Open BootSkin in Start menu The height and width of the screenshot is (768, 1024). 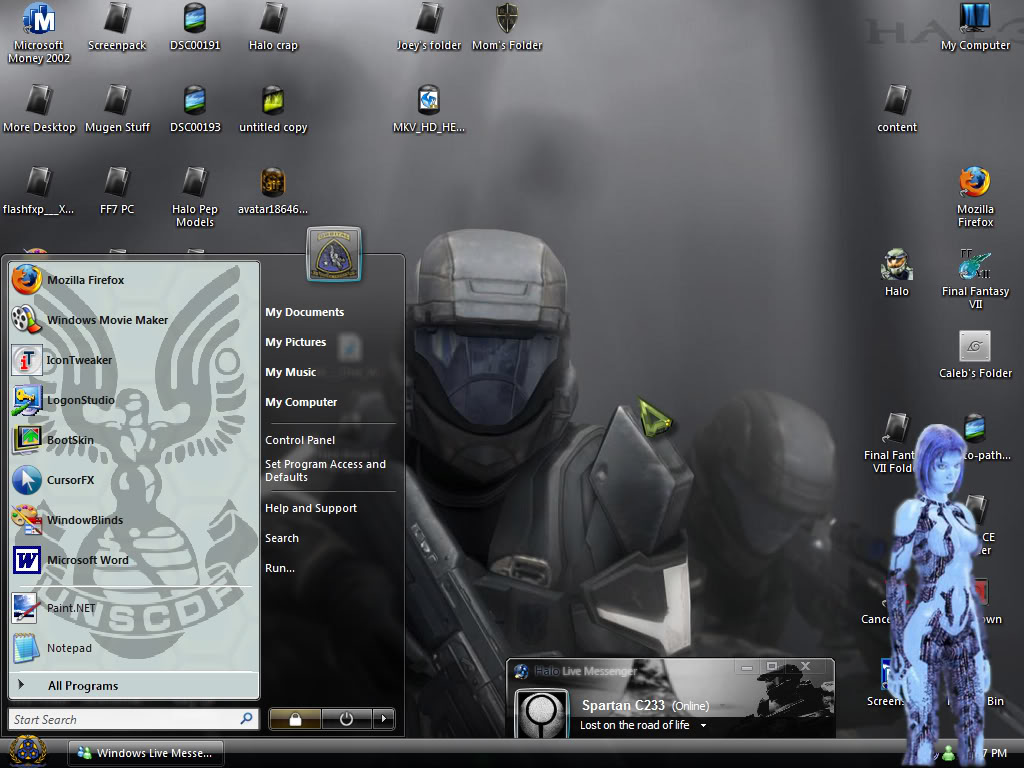point(134,440)
